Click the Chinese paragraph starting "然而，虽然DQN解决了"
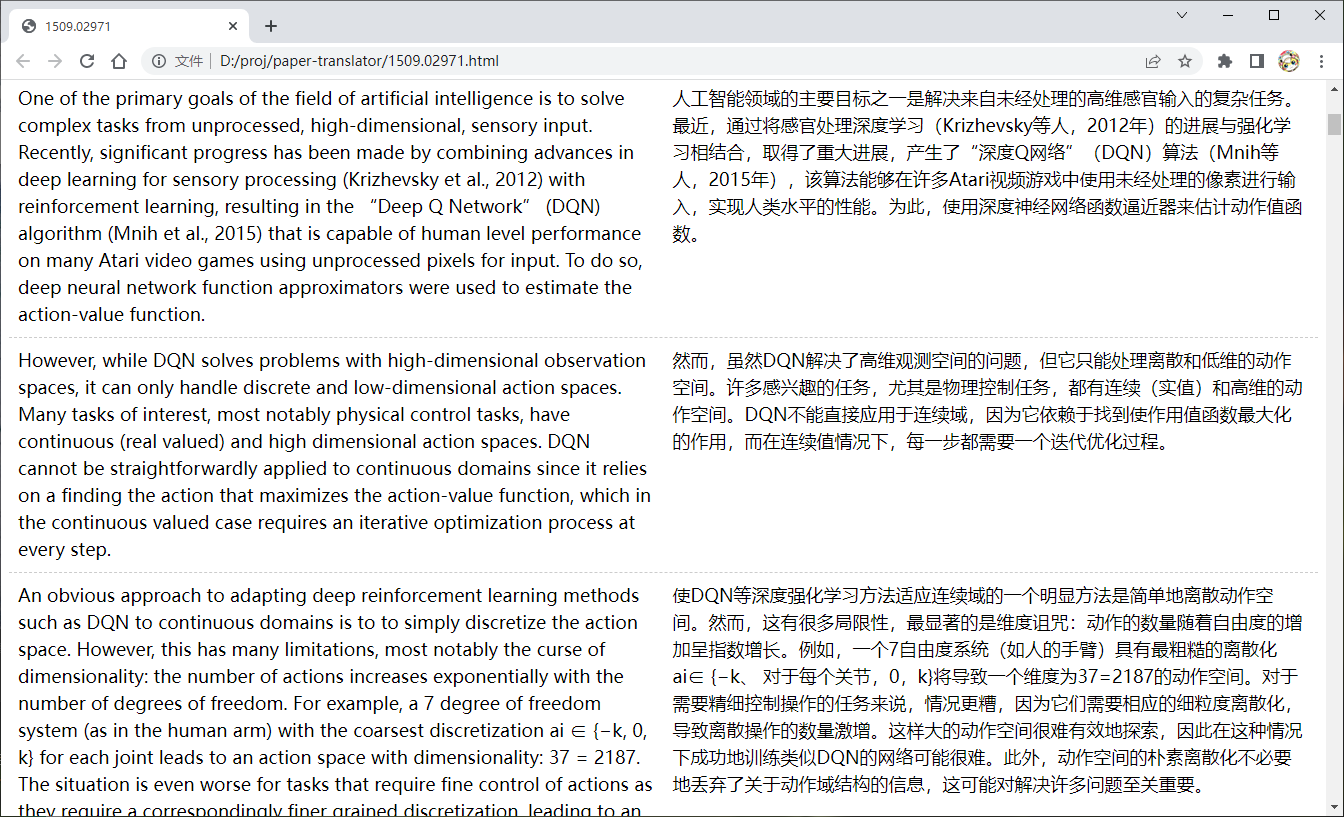Screen dimensions: 1344x817 [x=988, y=401]
